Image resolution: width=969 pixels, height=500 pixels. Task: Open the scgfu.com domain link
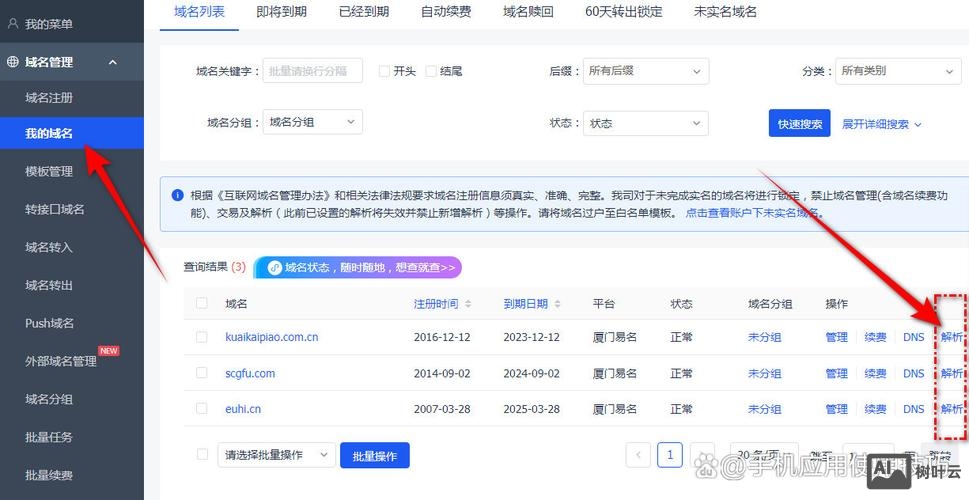pos(250,373)
